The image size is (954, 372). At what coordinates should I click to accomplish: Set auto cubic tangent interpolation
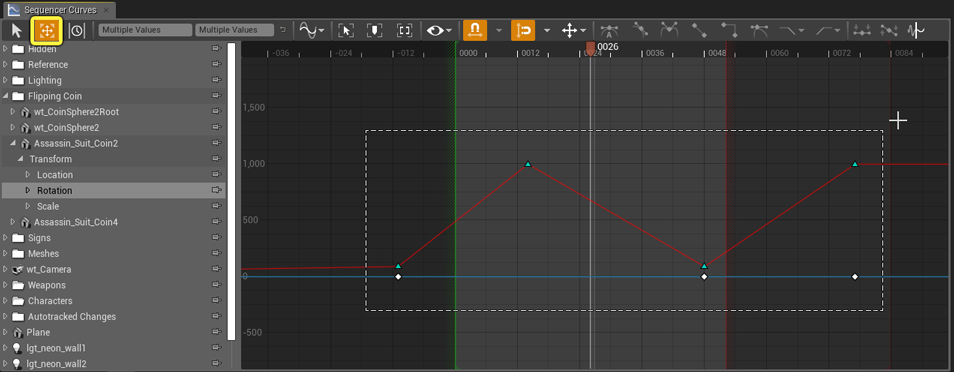click(608, 30)
